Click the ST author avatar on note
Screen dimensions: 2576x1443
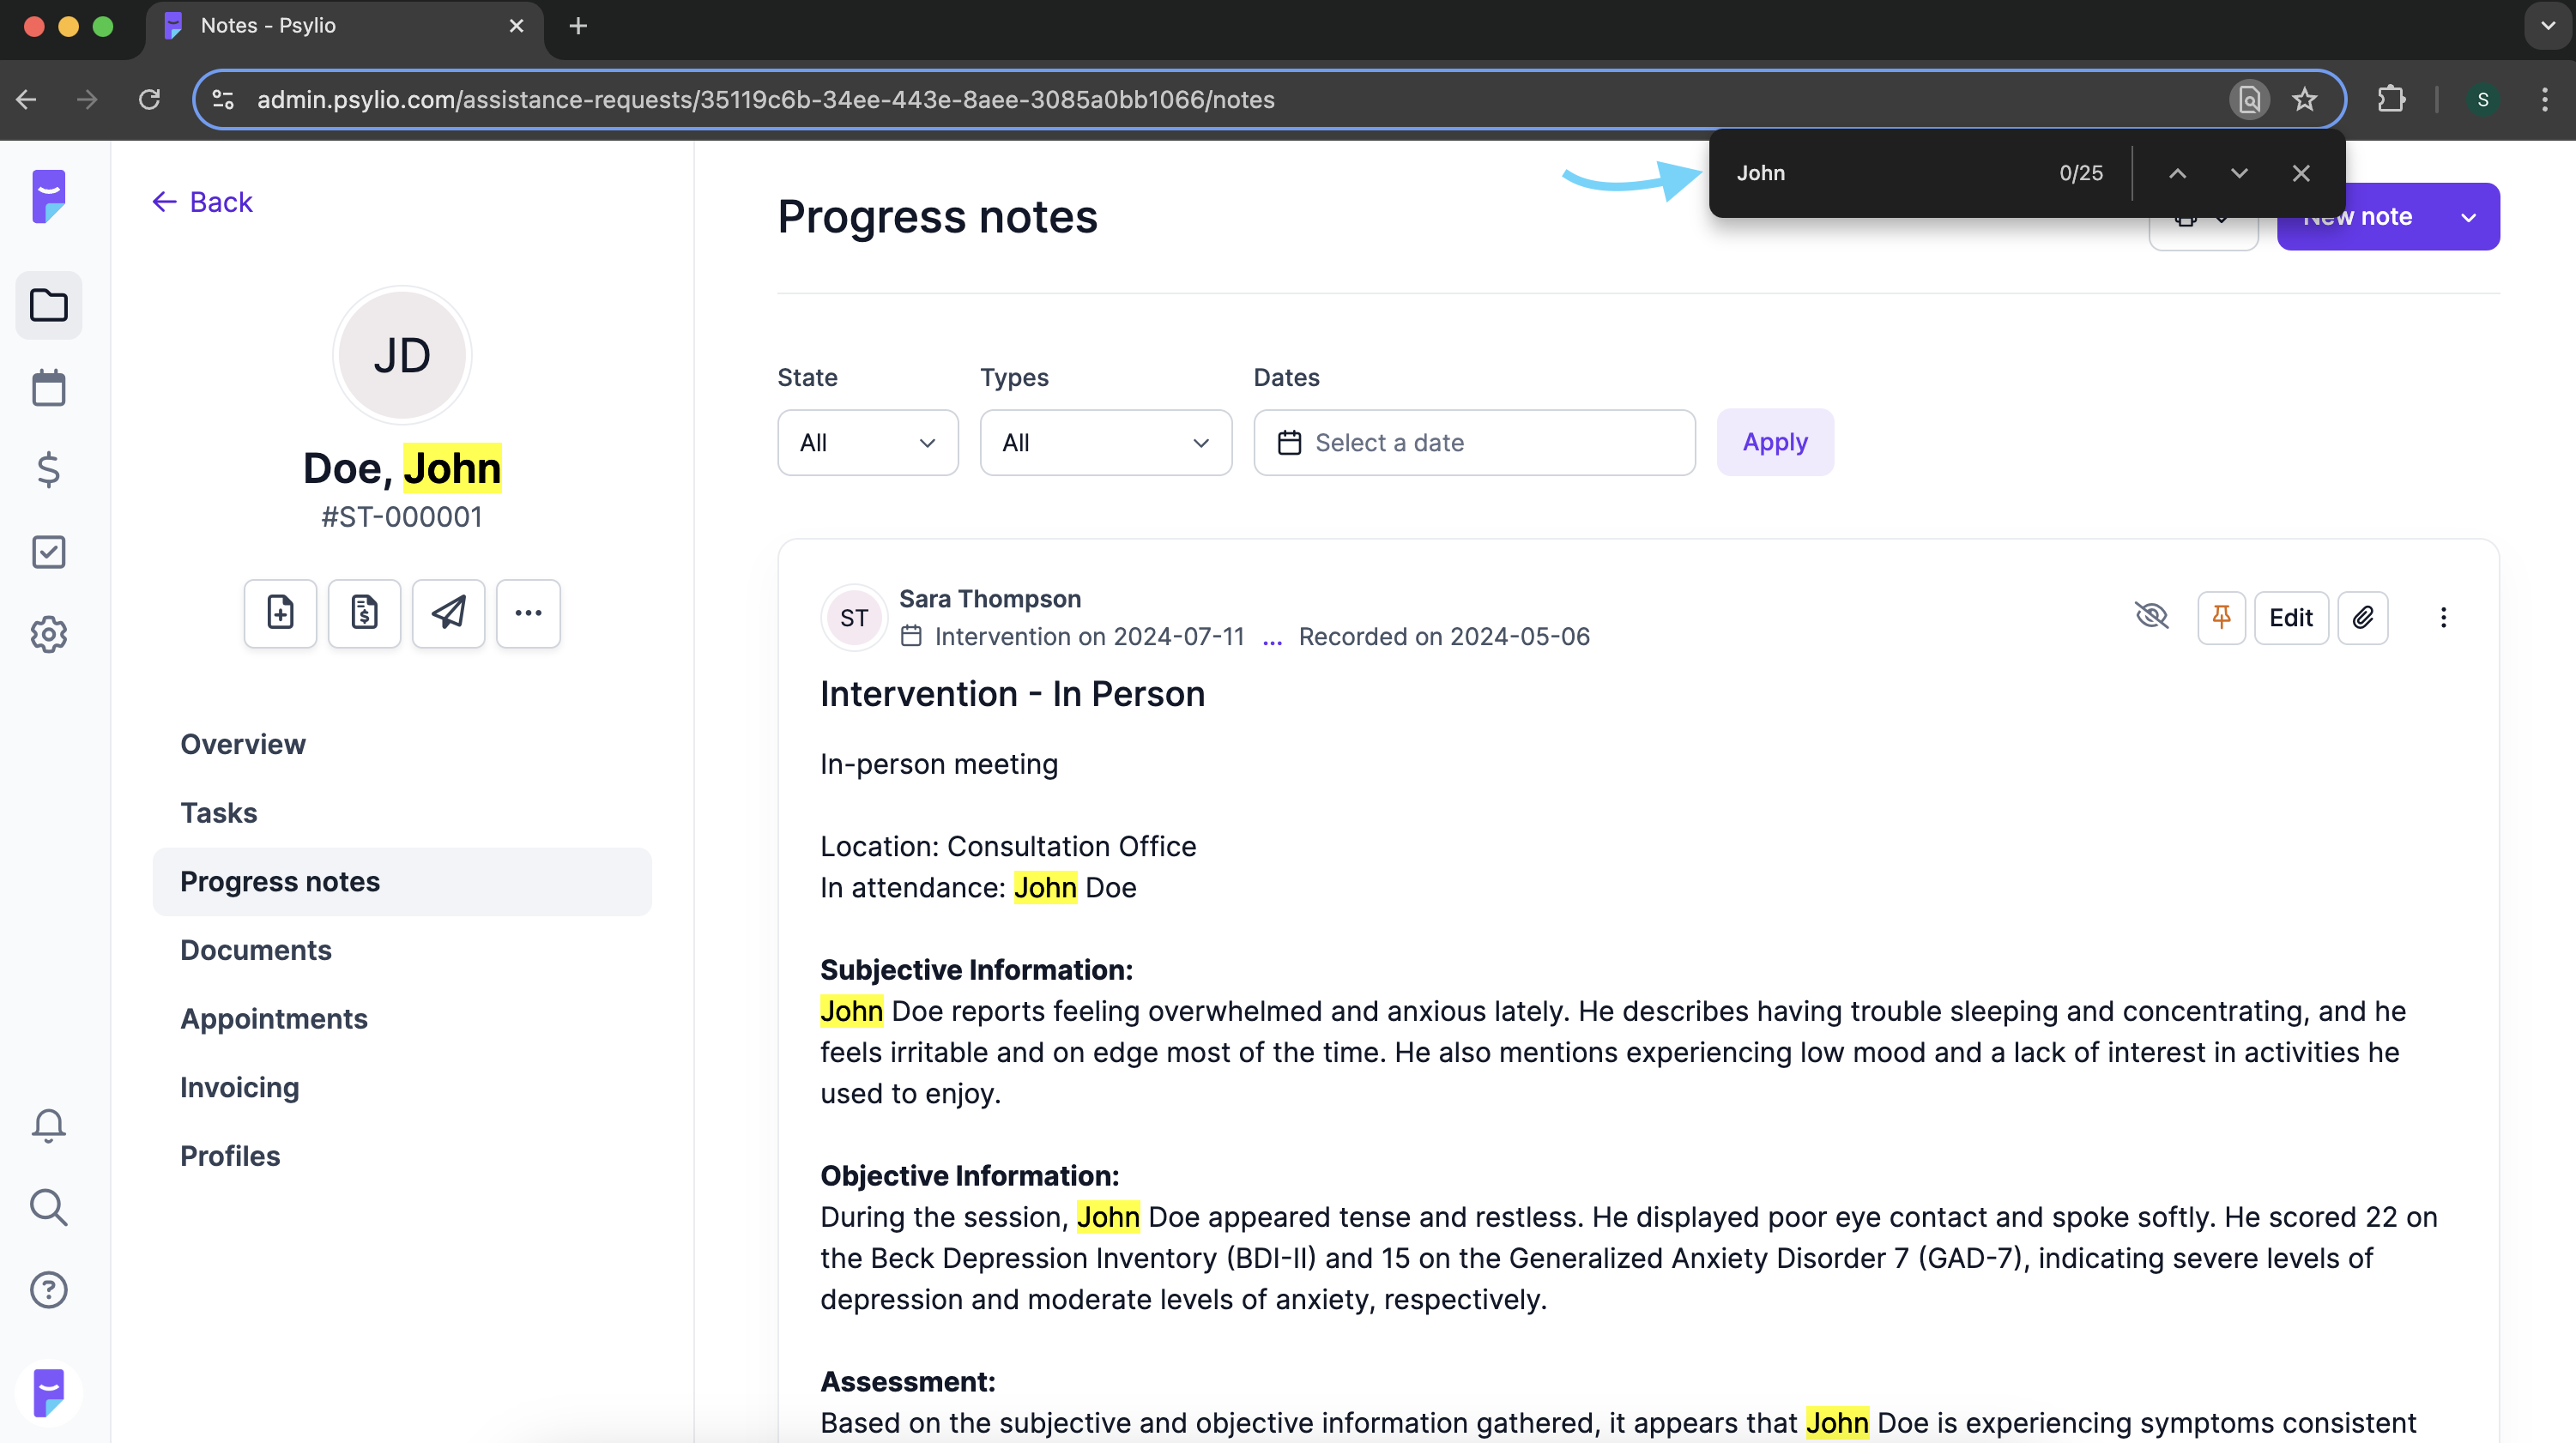(x=854, y=617)
